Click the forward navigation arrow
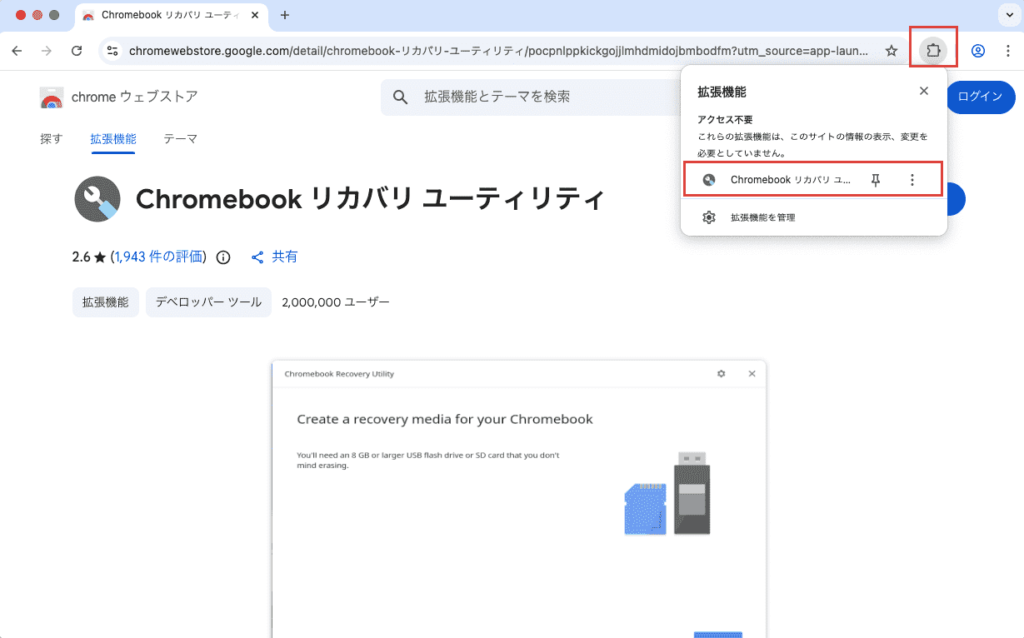Viewport: 1024px width, 638px height. tap(46, 51)
